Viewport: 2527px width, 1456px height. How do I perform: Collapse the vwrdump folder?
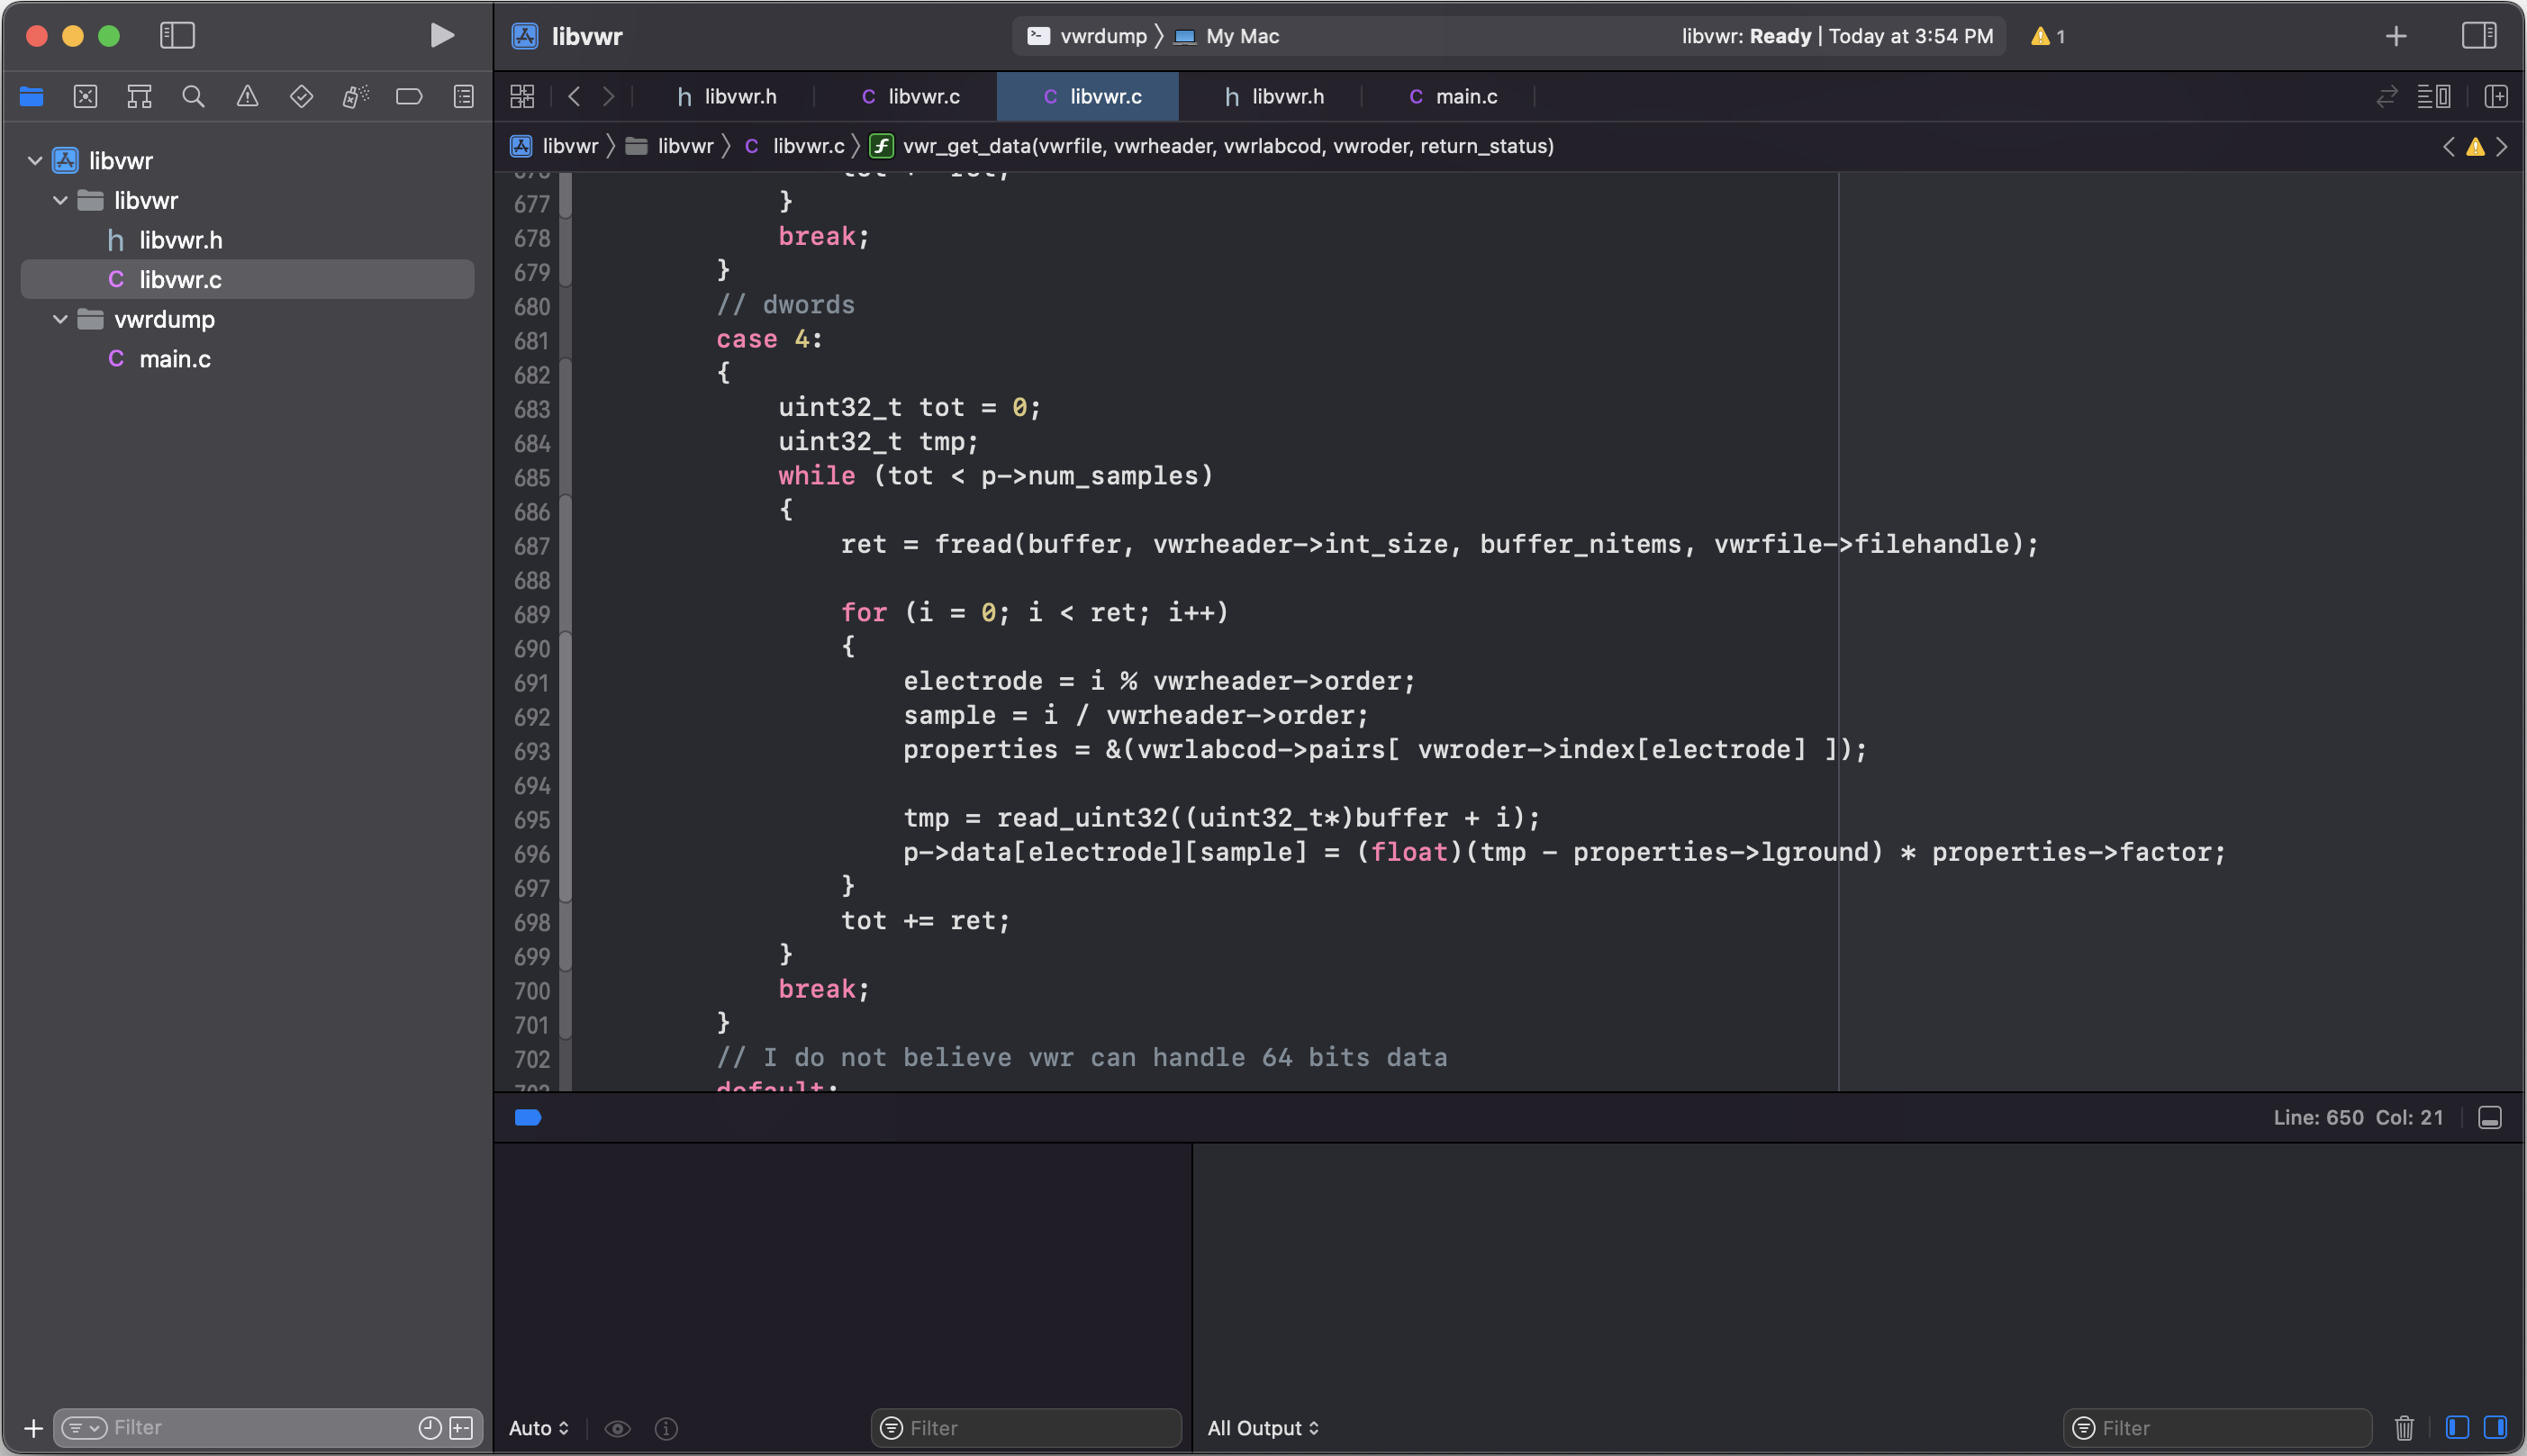tap(60, 320)
